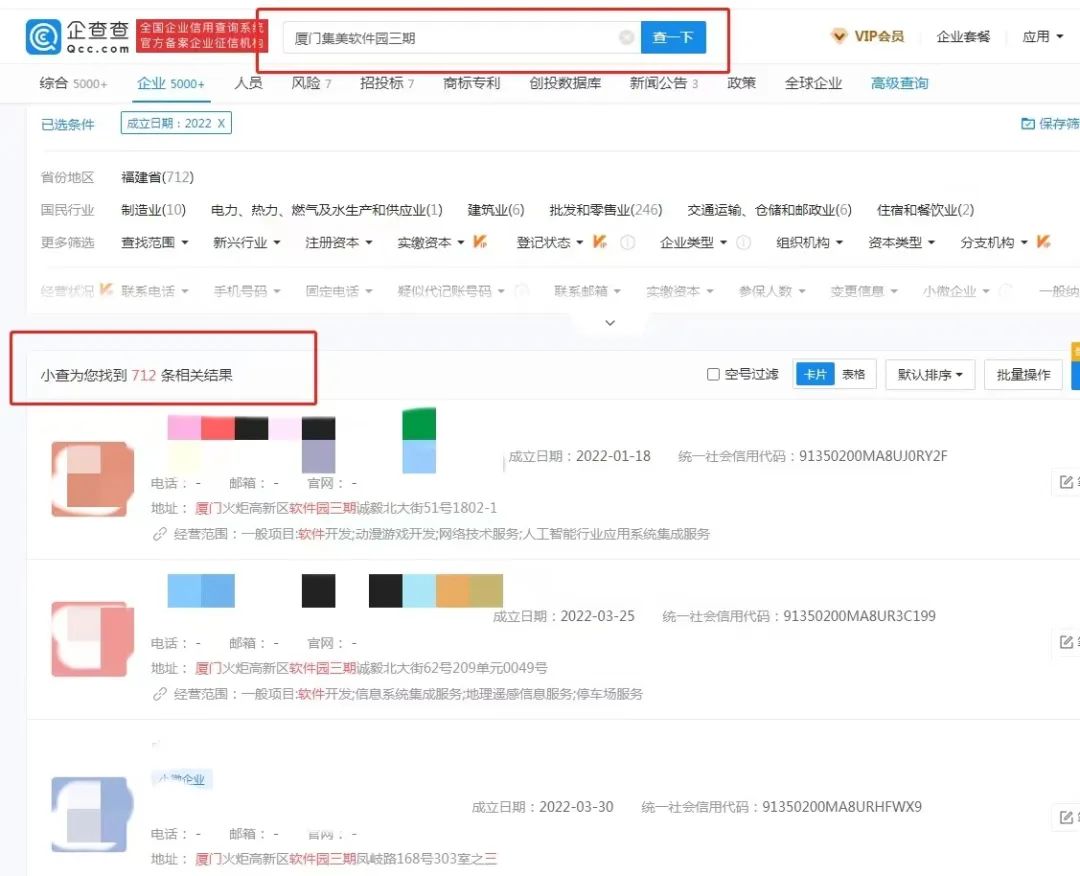Open the 企业类型 dropdown
Screen dimensions: 1080x876
click(694, 242)
